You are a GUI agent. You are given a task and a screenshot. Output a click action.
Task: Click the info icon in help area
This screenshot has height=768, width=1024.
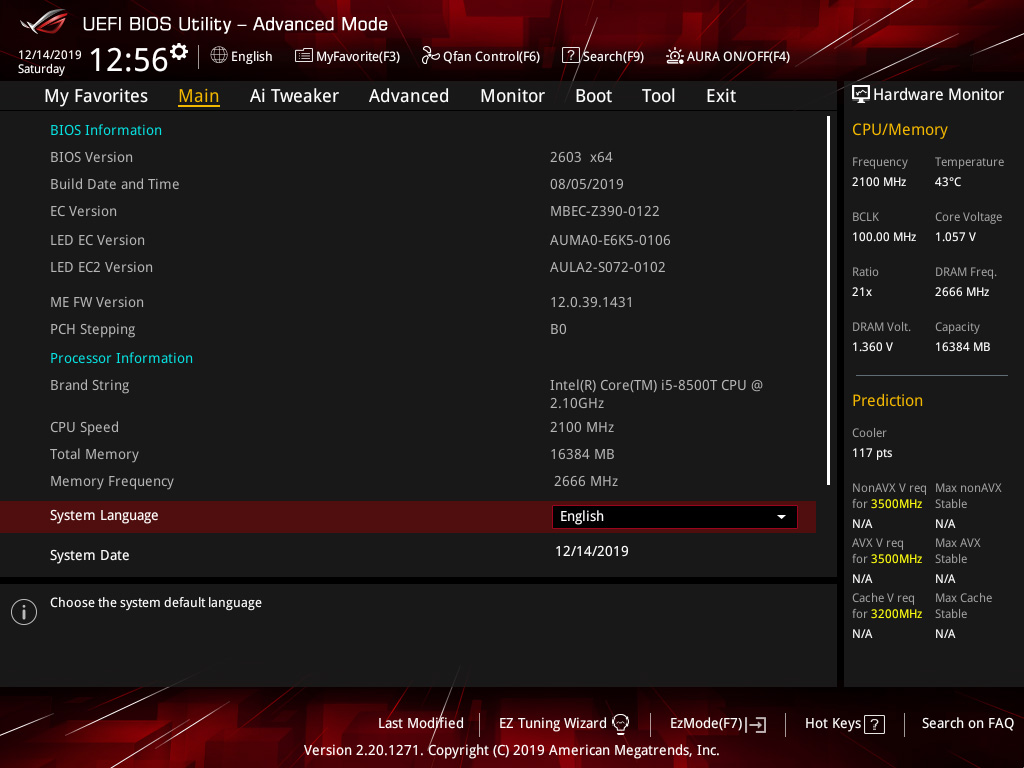pos(24,612)
